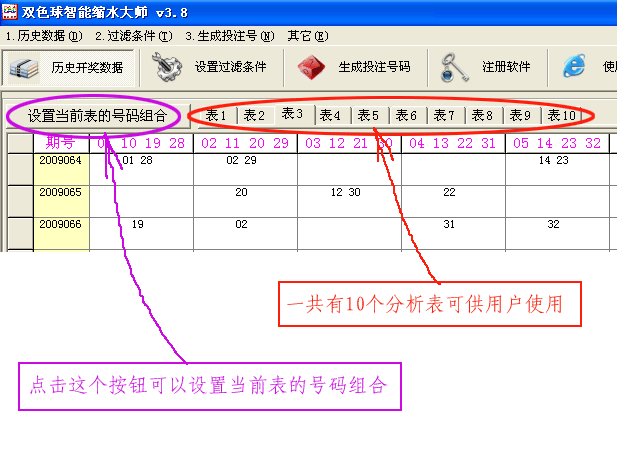Switch to the 表7 tab
The image size is (617, 460).
point(444,115)
